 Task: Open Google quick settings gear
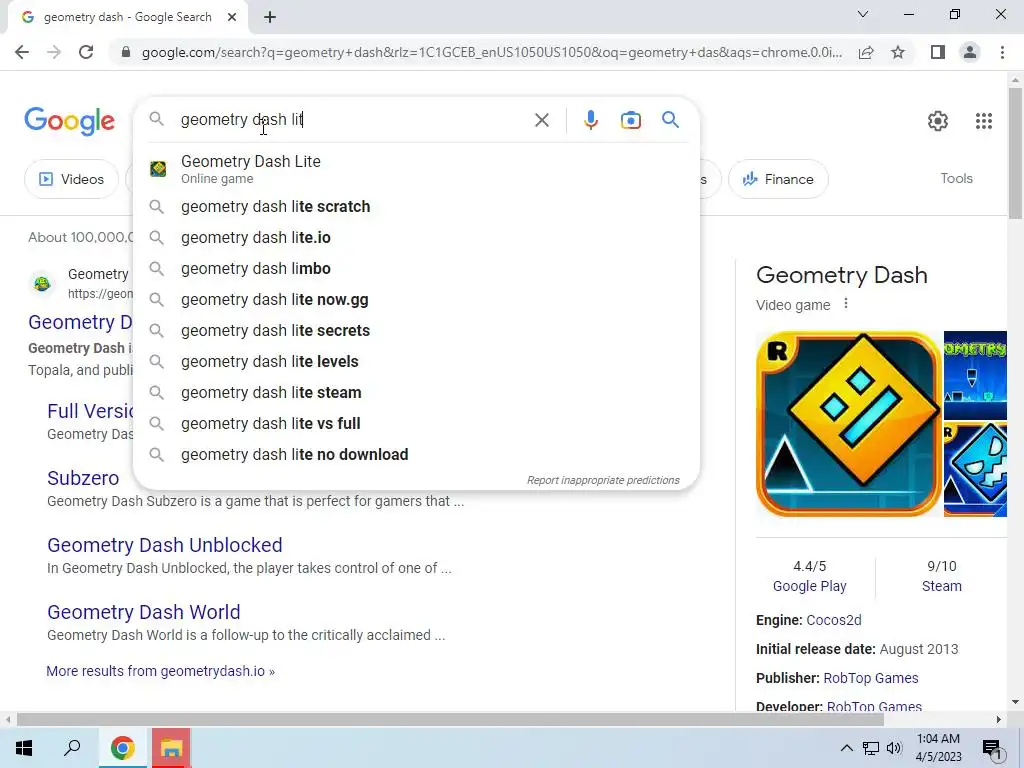click(x=938, y=121)
